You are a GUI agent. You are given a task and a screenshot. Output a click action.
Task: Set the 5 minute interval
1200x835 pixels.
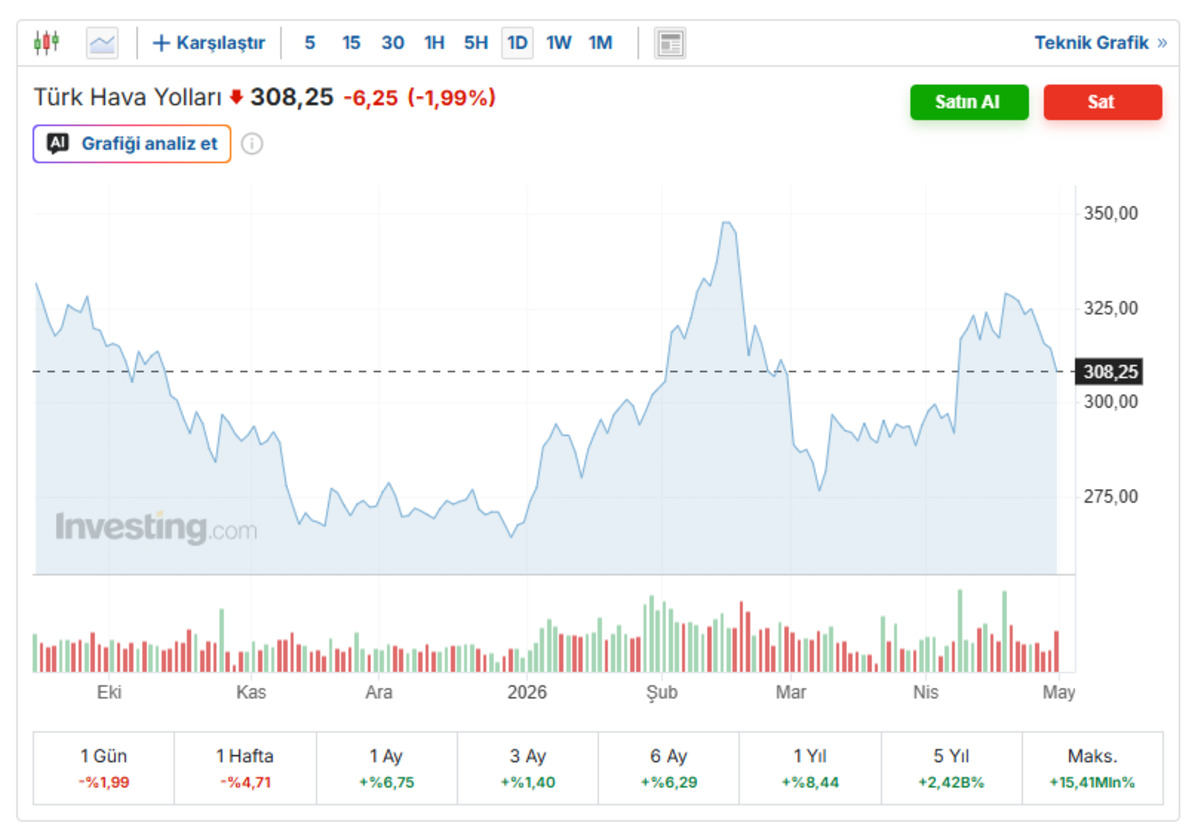[310, 43]
